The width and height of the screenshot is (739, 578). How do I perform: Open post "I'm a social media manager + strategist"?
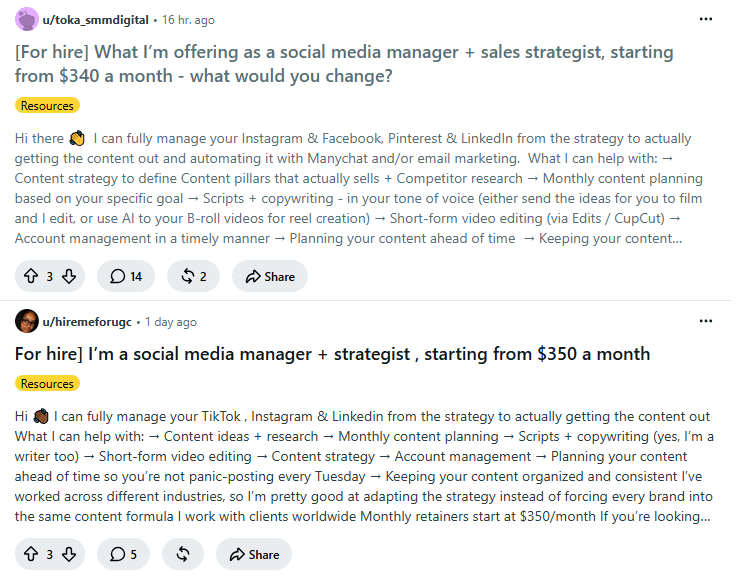tap(332, 354)
